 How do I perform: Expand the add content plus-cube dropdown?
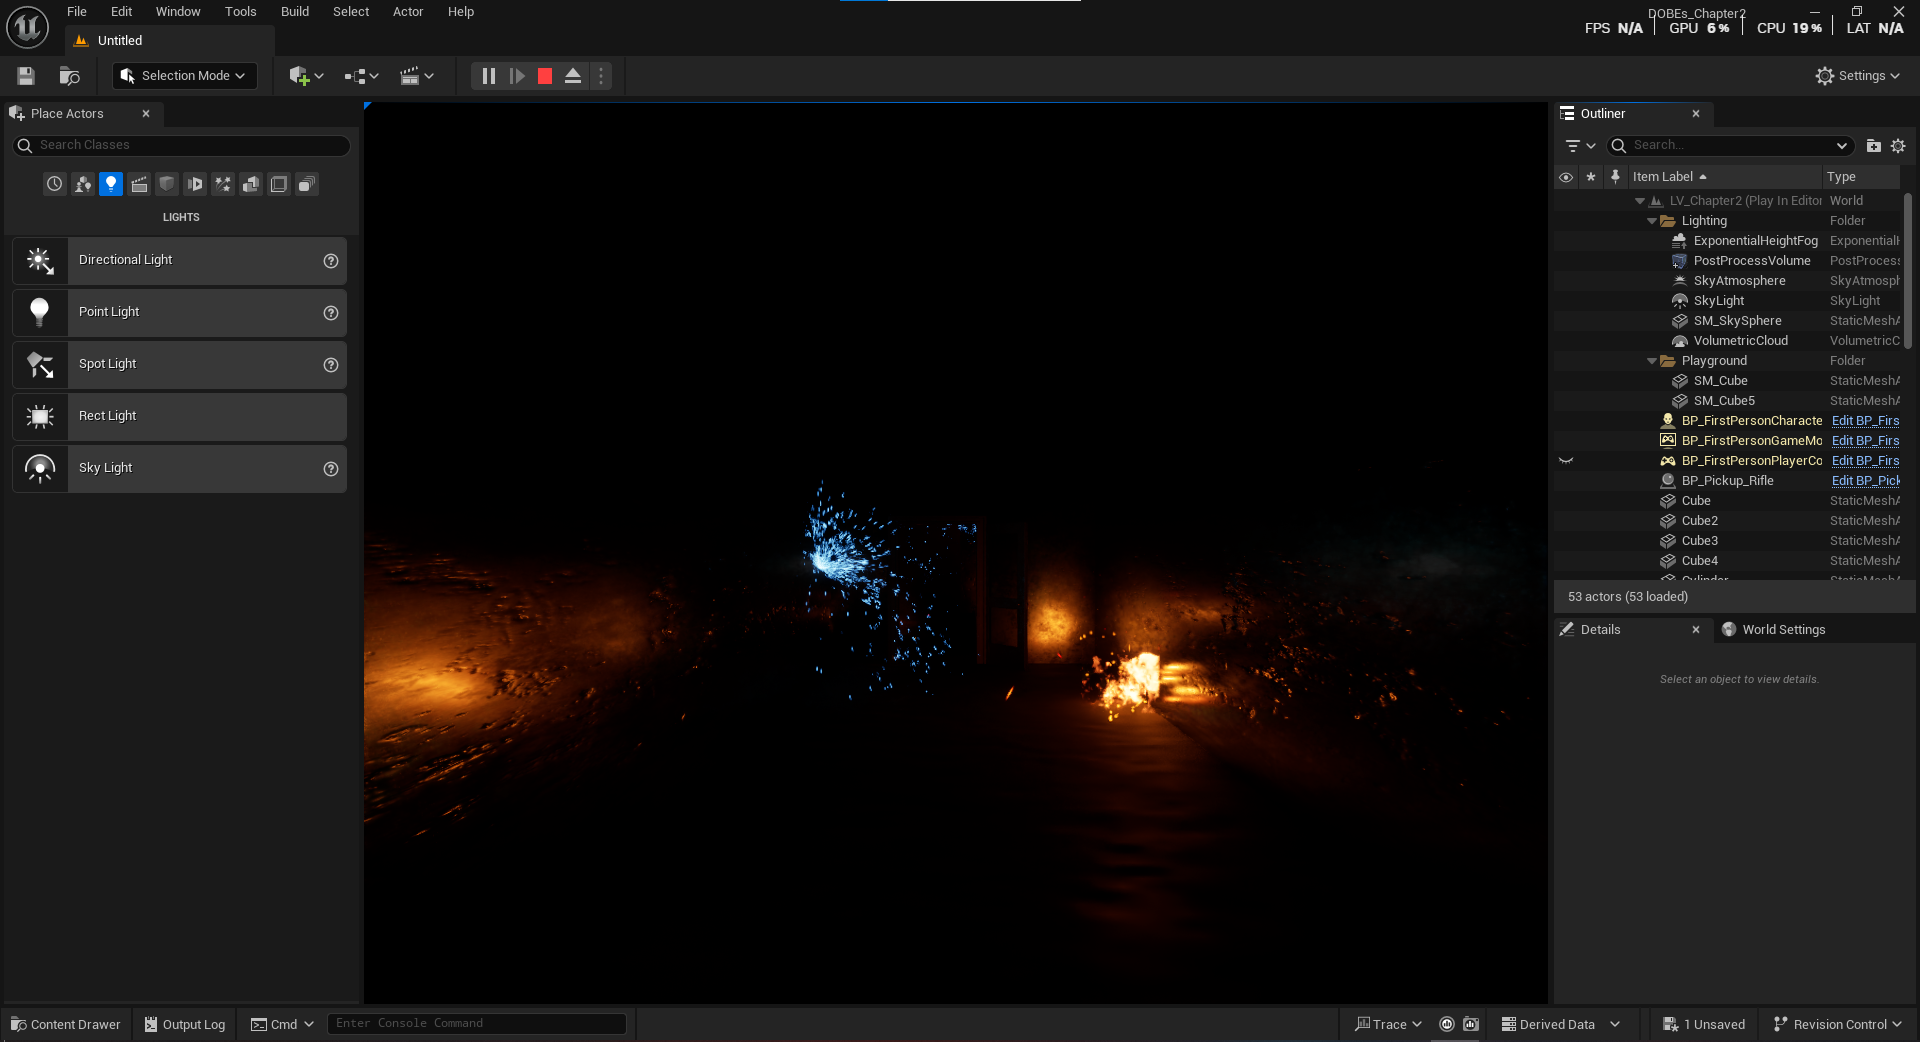click(x=306, y=76)
